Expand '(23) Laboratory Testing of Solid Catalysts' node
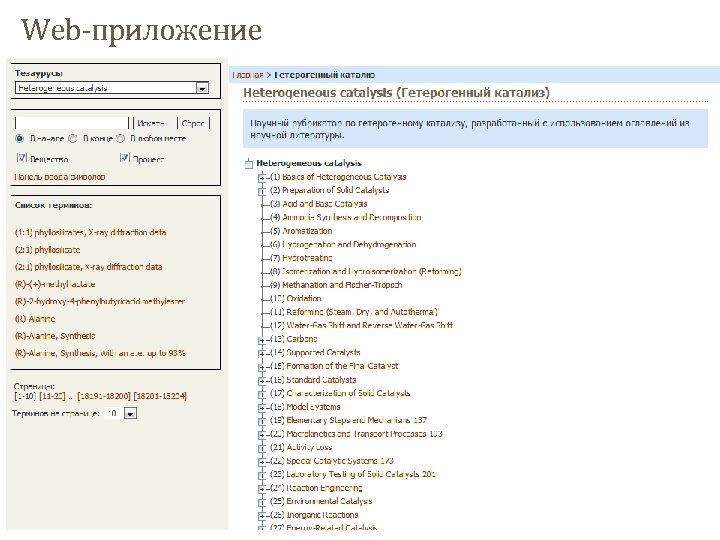 262,475
